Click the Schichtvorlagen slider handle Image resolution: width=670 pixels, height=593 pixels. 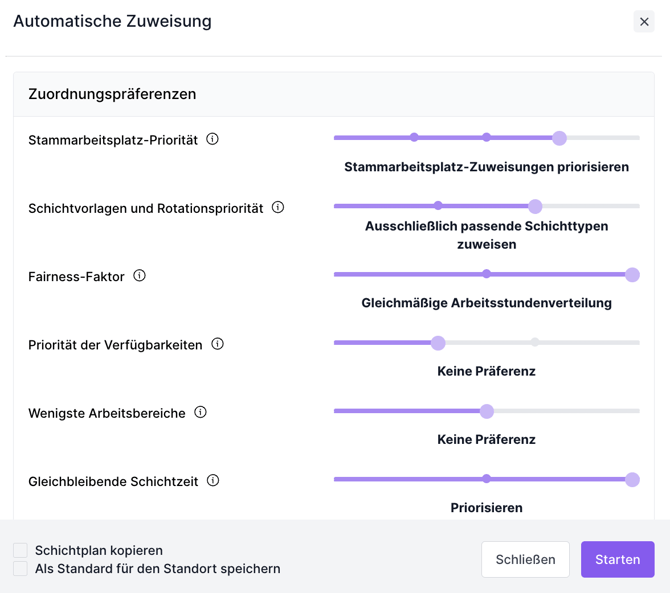click(x=535, y=206)
